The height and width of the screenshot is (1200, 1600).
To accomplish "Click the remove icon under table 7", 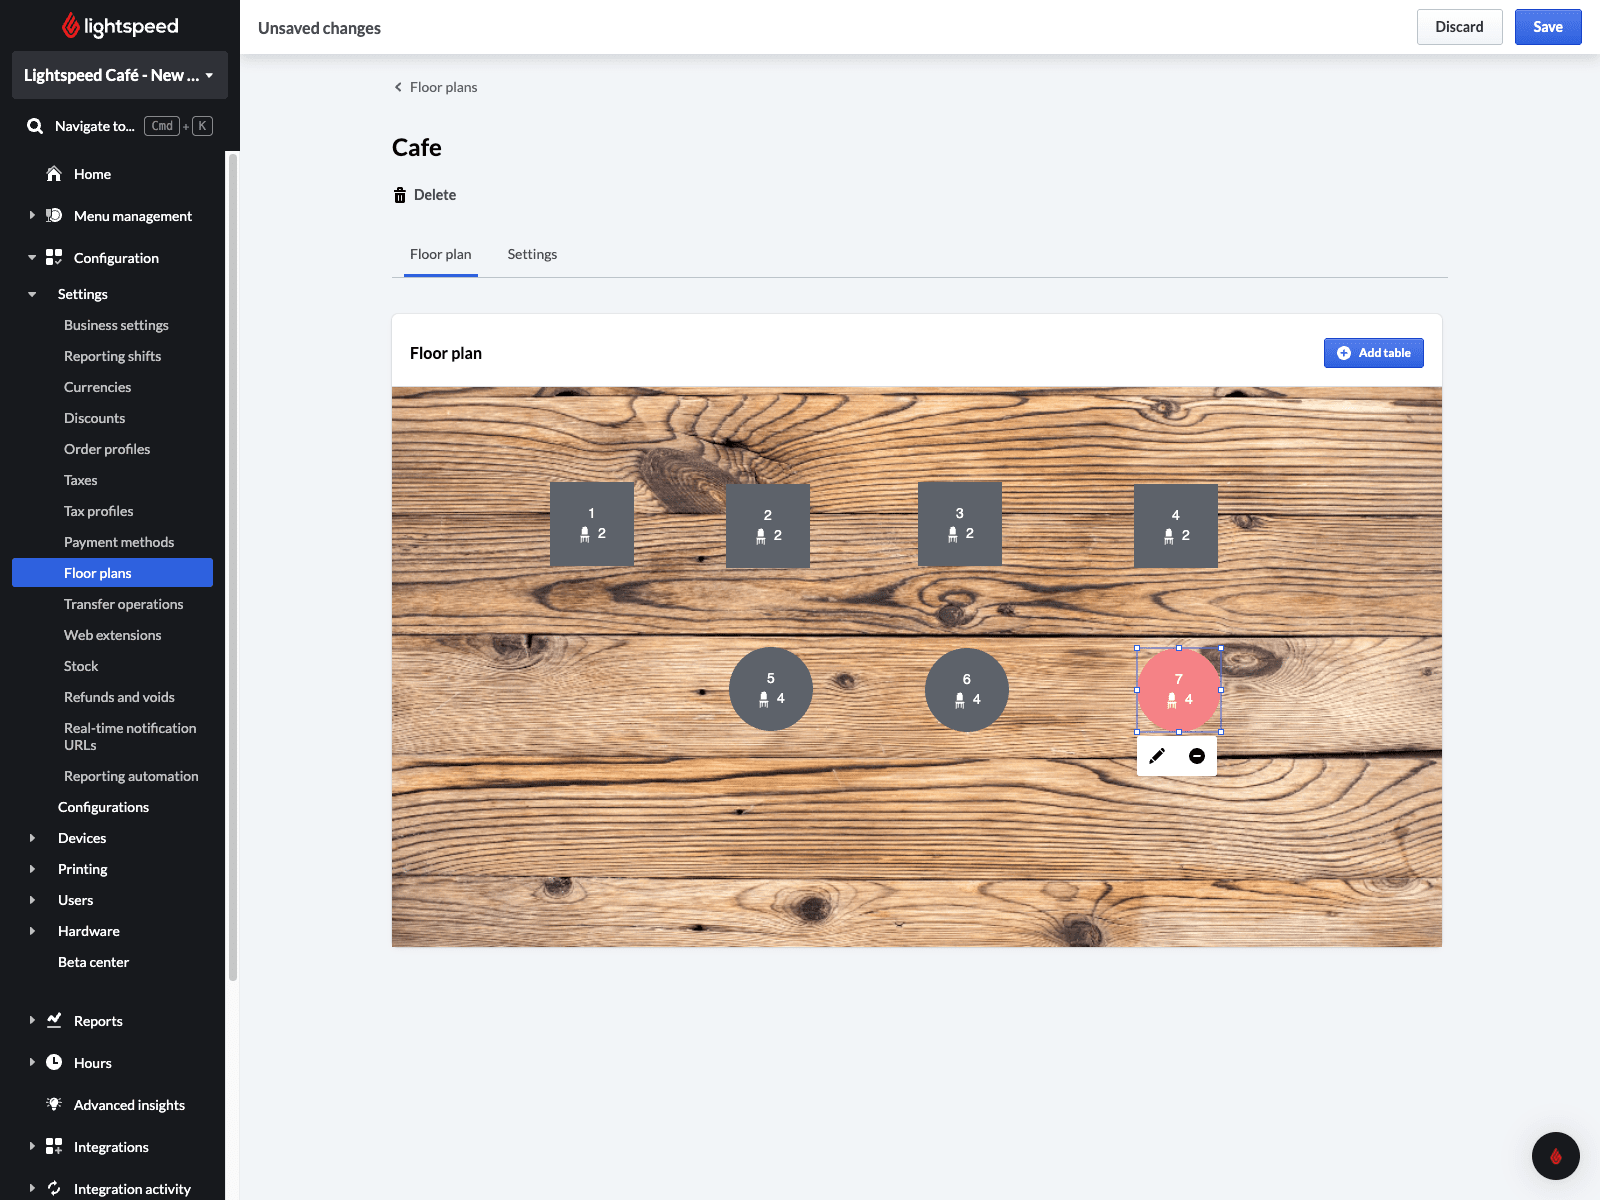I will click(x=1197, y=756).
